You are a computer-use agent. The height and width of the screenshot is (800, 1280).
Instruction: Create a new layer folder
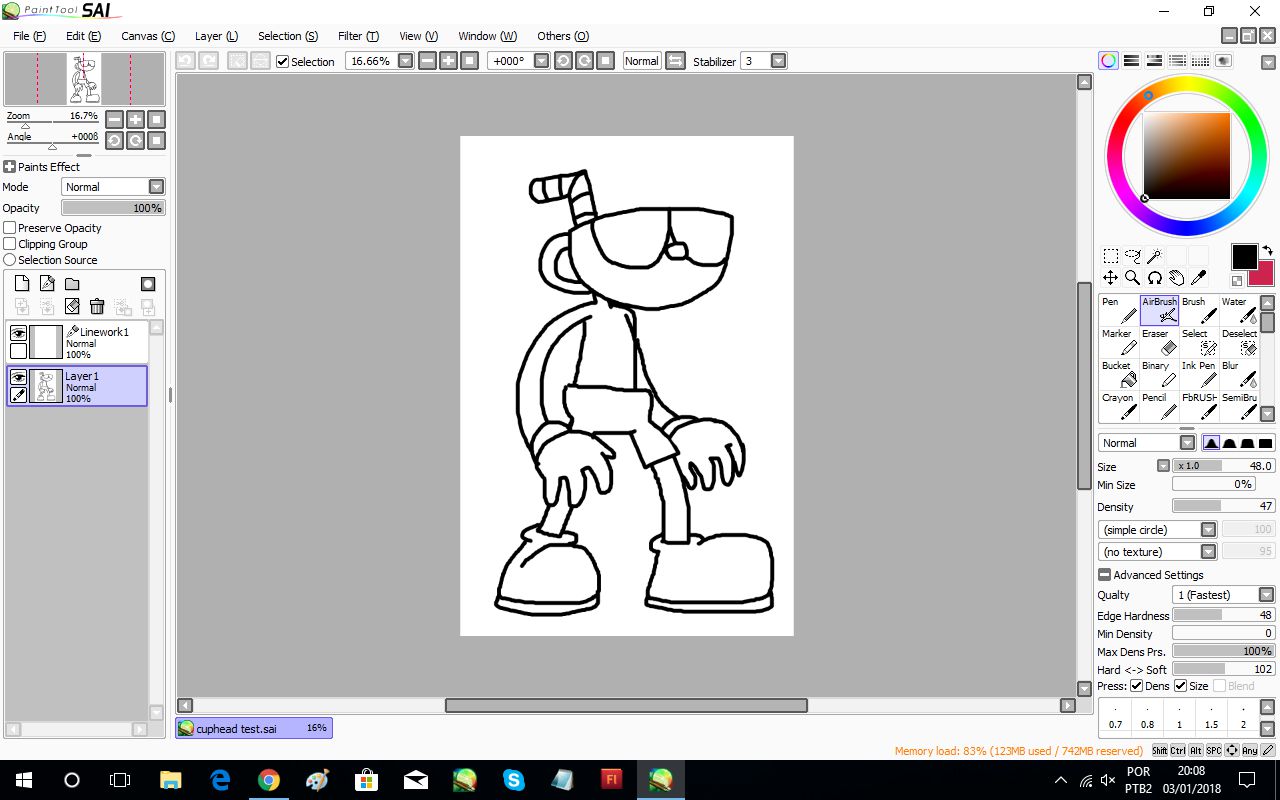click(x=72, y=284)
